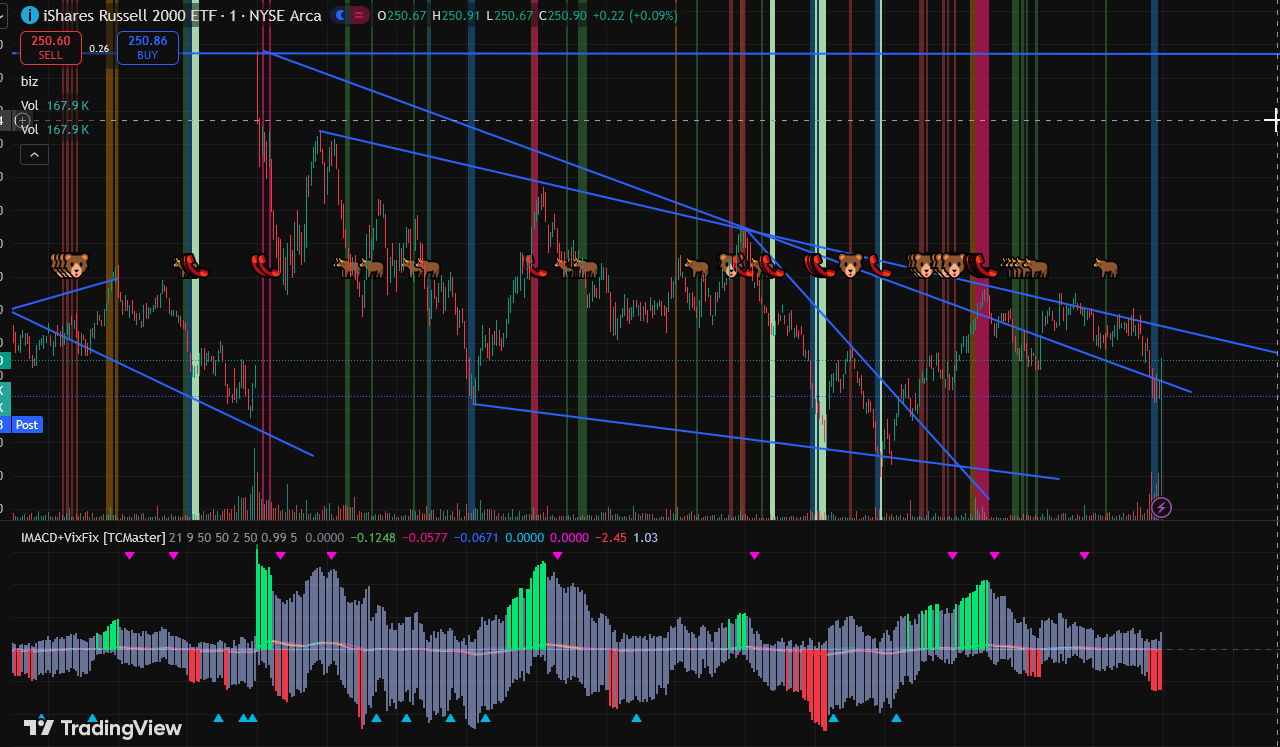
Task: Click the leftmost bear emoji cluster on the chart
Action: pos(70,265)
